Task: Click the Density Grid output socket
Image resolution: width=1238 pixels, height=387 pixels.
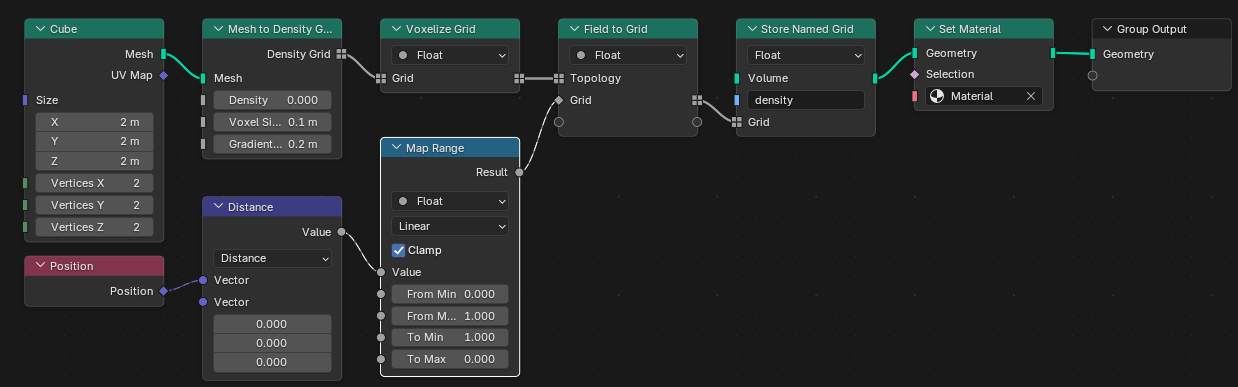Action: [x=342, y=54]
